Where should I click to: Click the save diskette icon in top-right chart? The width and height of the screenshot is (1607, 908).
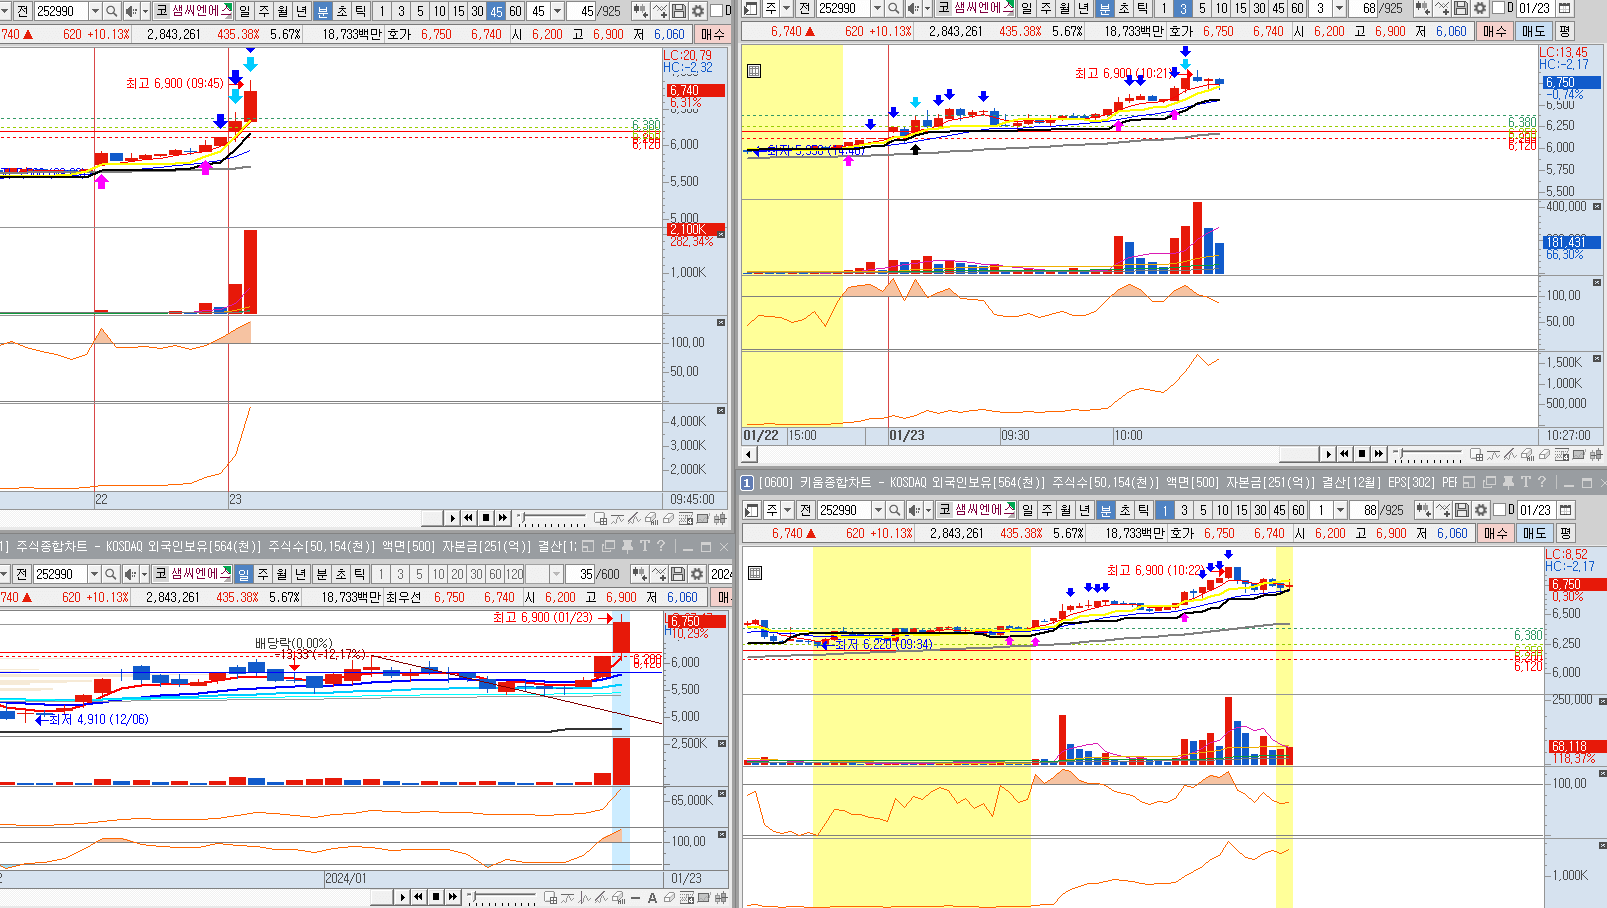tap(1461, 8)
